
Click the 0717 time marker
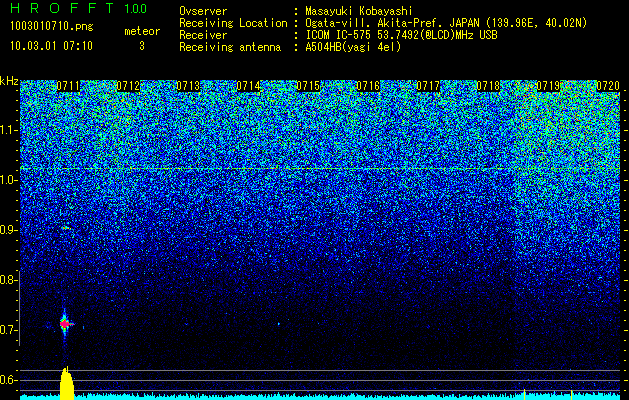click(x=428, y=86)
